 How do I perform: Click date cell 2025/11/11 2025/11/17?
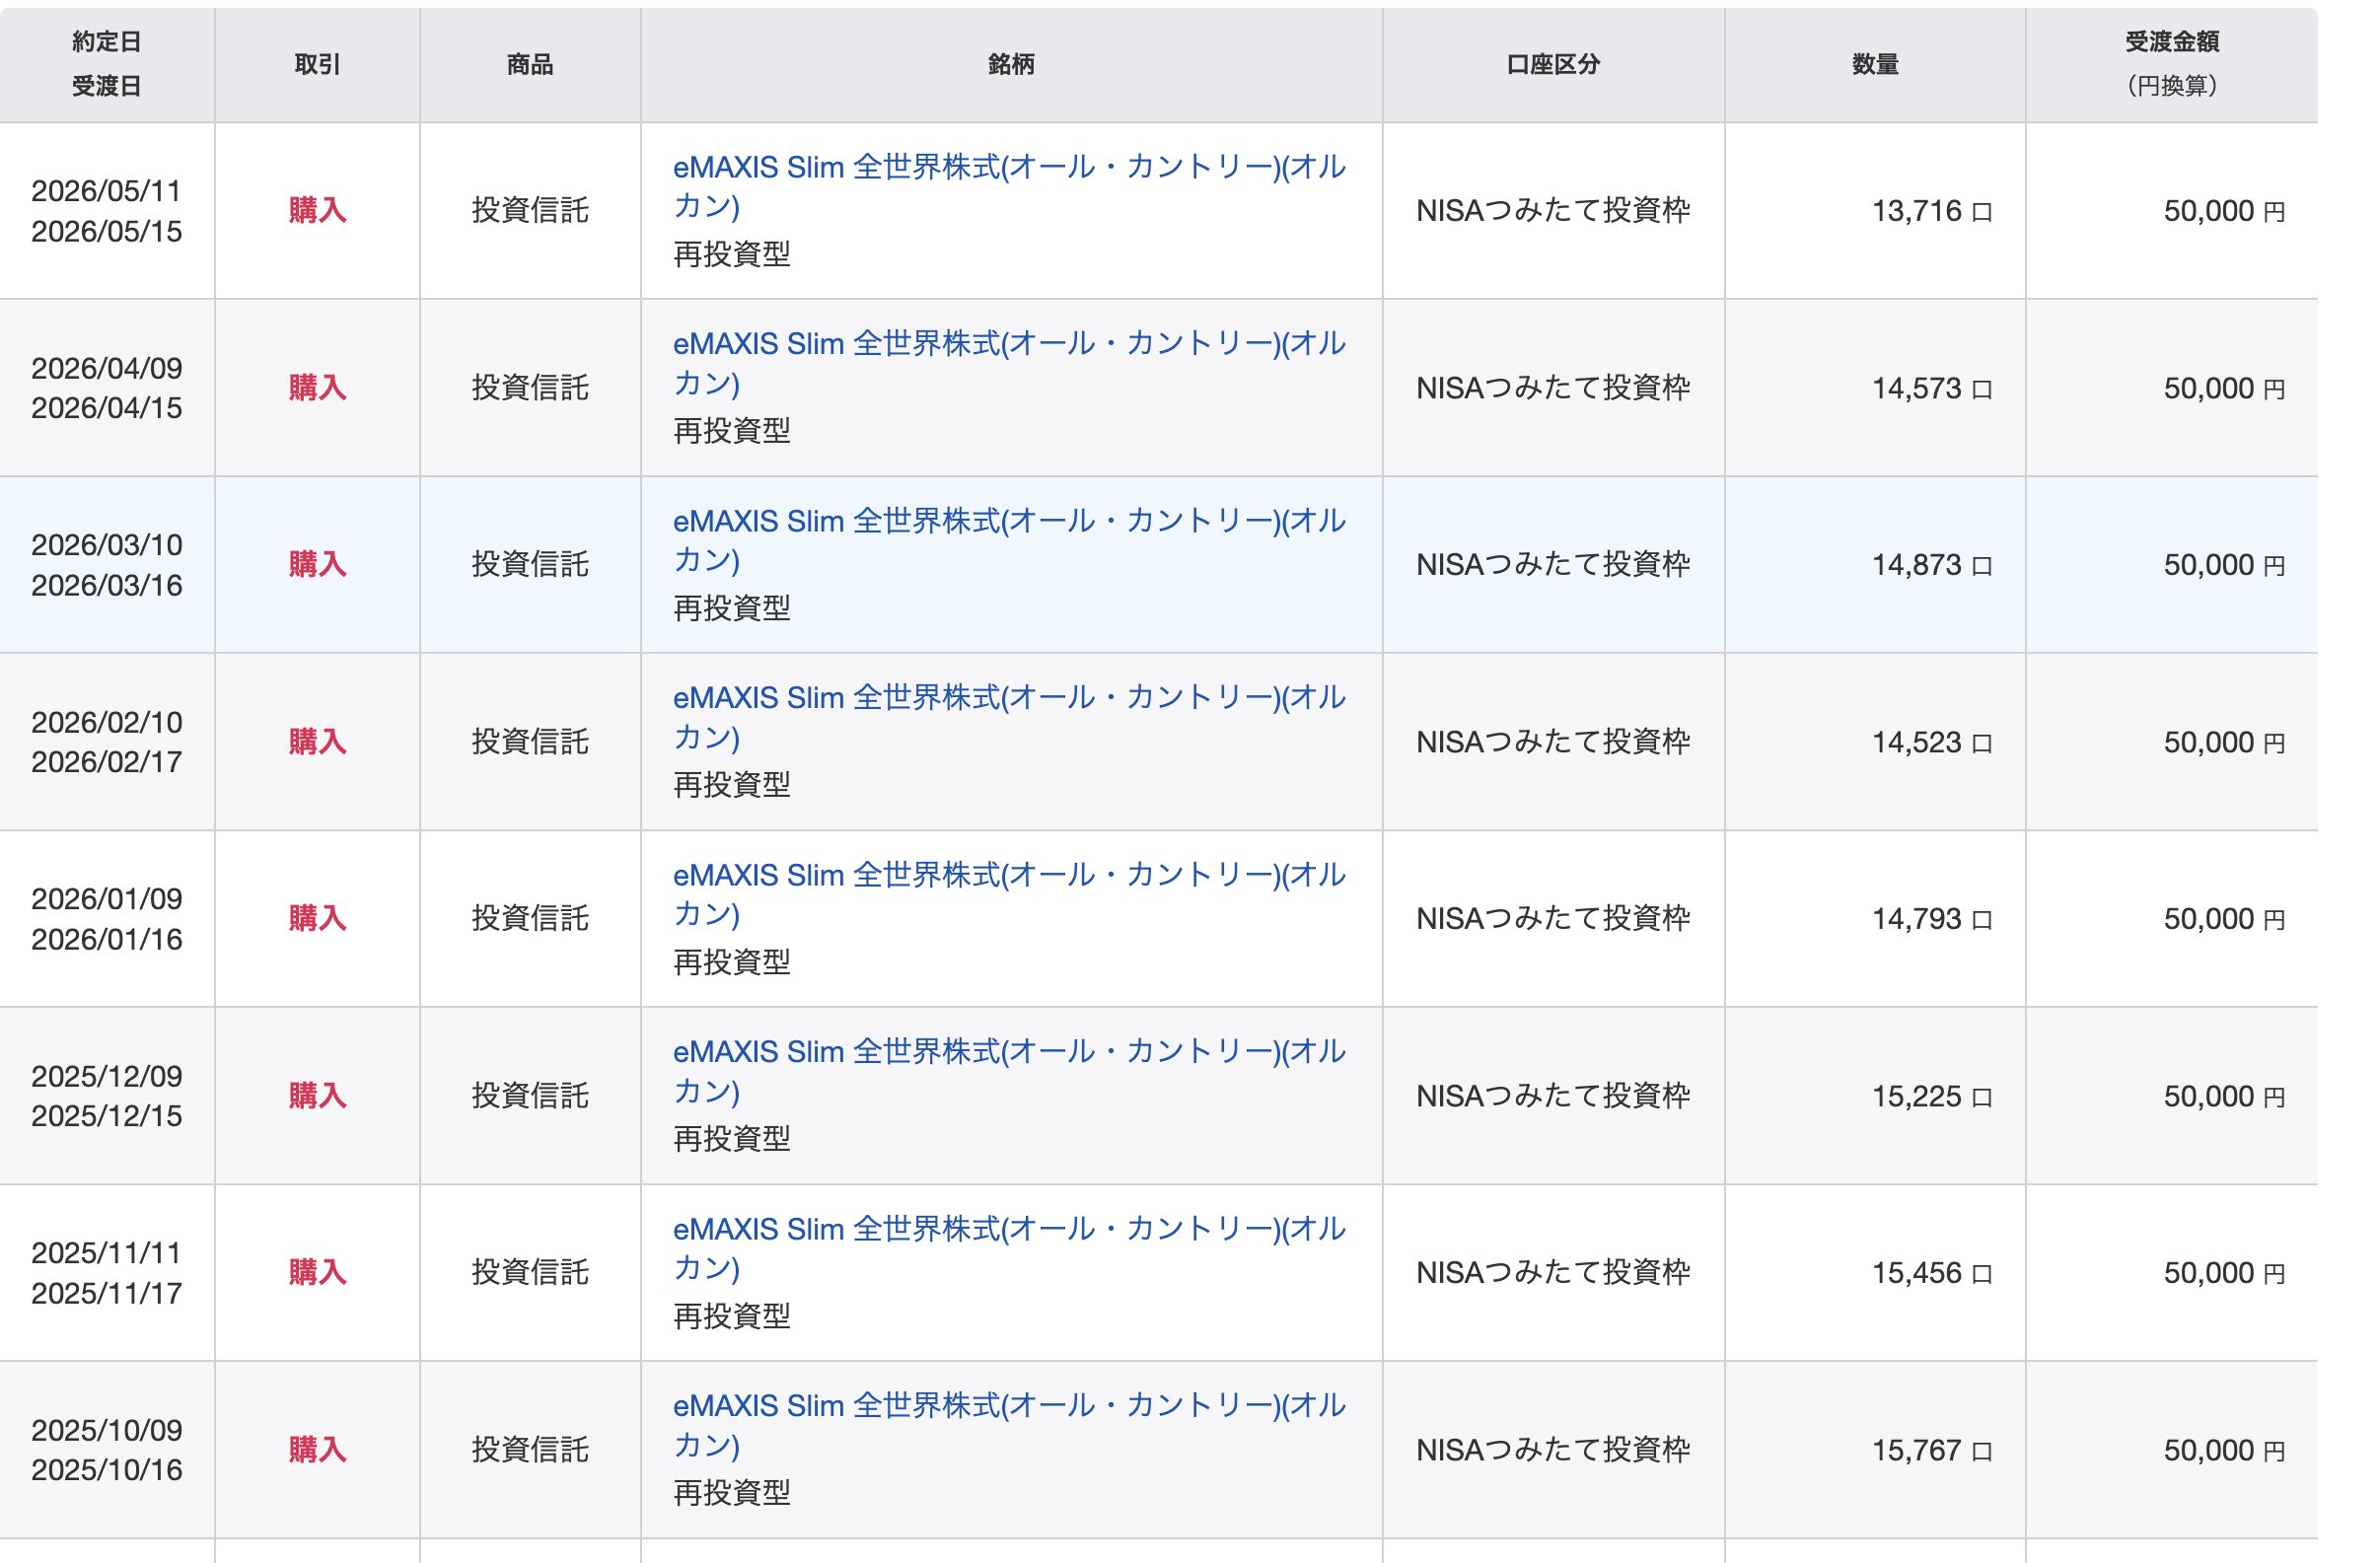pos(107,1273)
